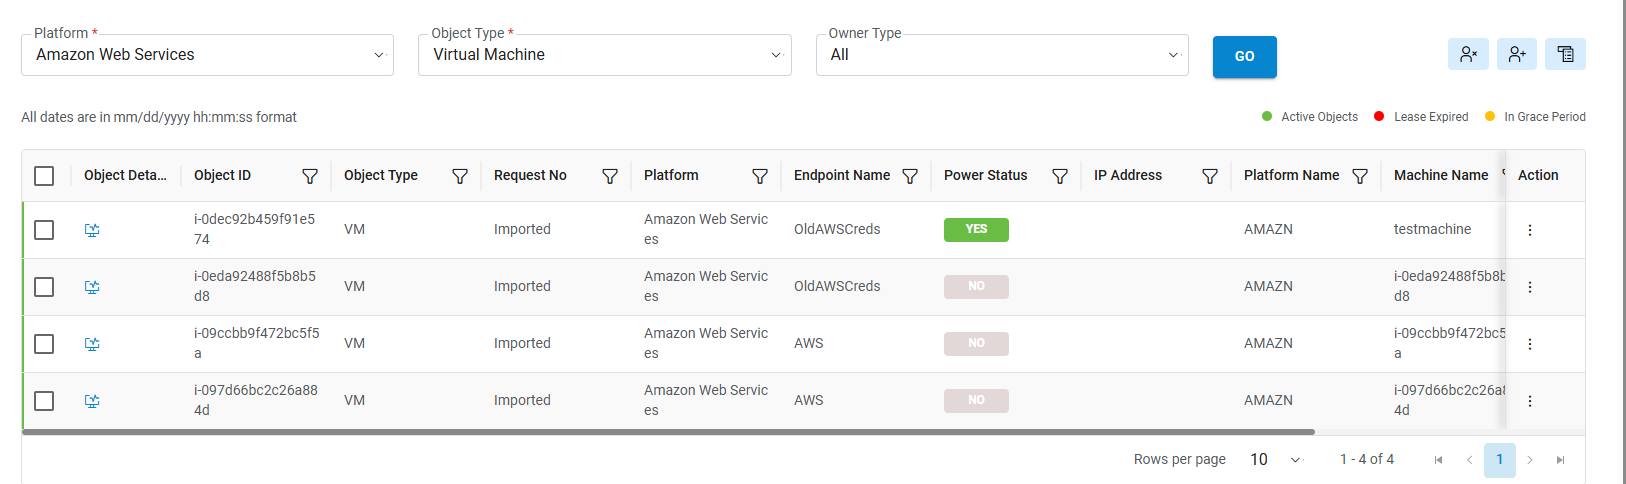Check the row i-097d66bc2c26a884d checkbox
This screenshot has height=484, width=1626.
click(44, 401)
